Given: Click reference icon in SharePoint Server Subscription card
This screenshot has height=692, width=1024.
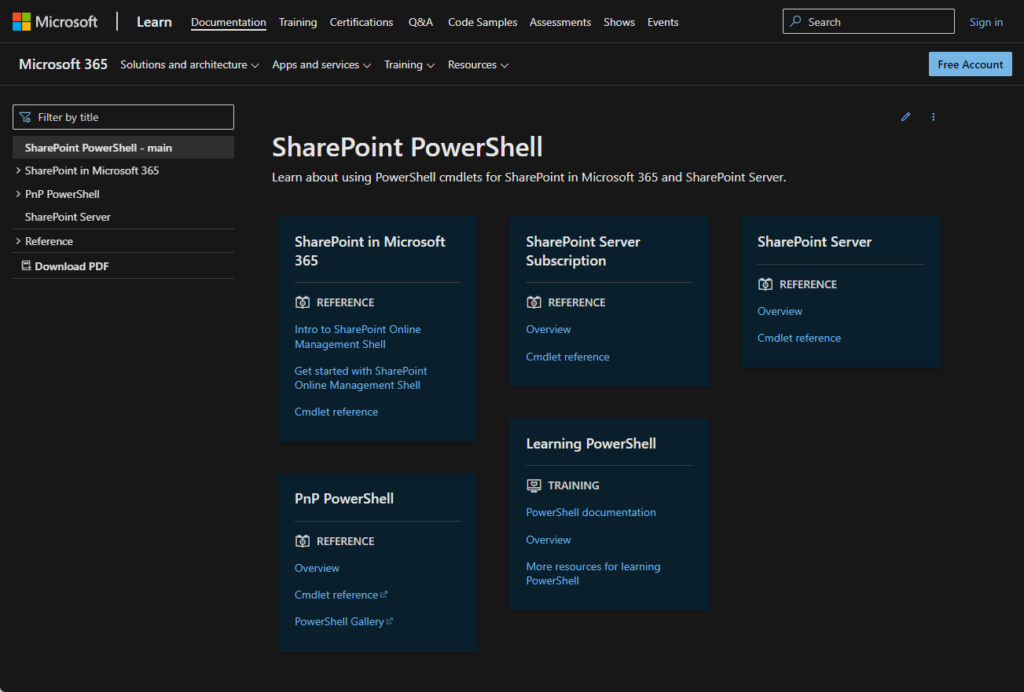Looking at the screenshot, I should tap(534, 302).
